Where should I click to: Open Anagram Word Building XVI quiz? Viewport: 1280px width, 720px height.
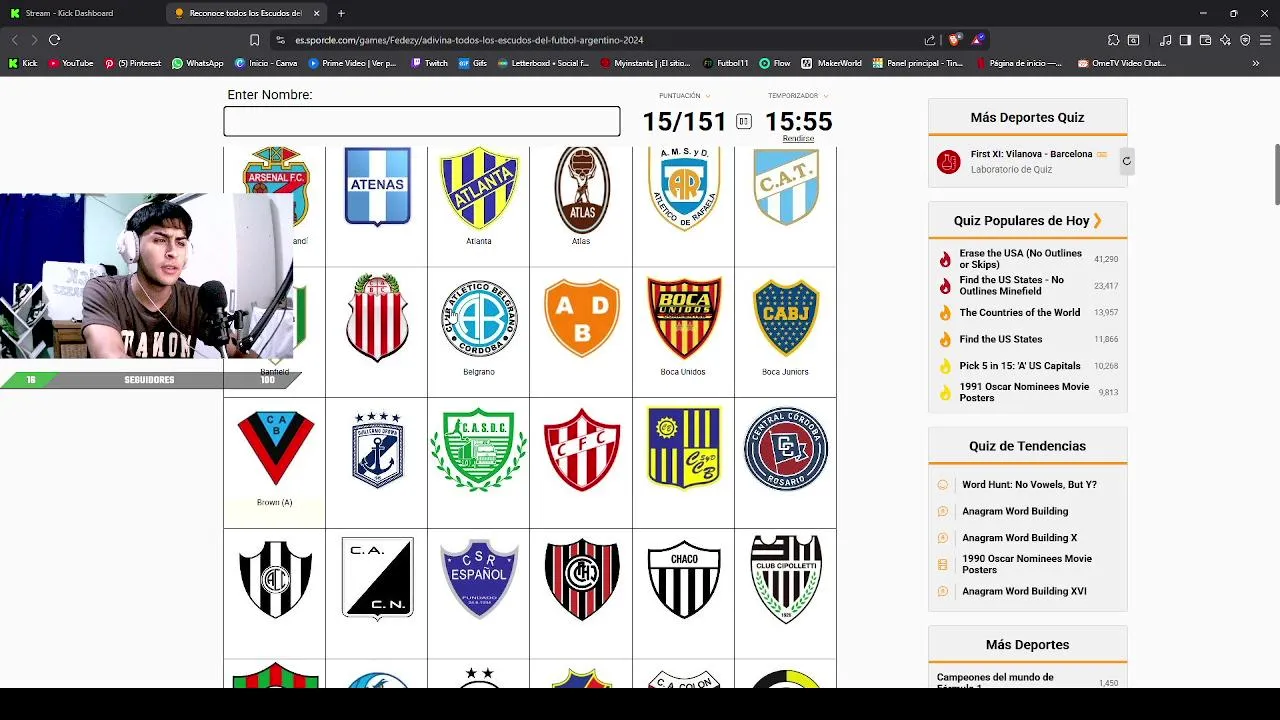point(1024,591)
